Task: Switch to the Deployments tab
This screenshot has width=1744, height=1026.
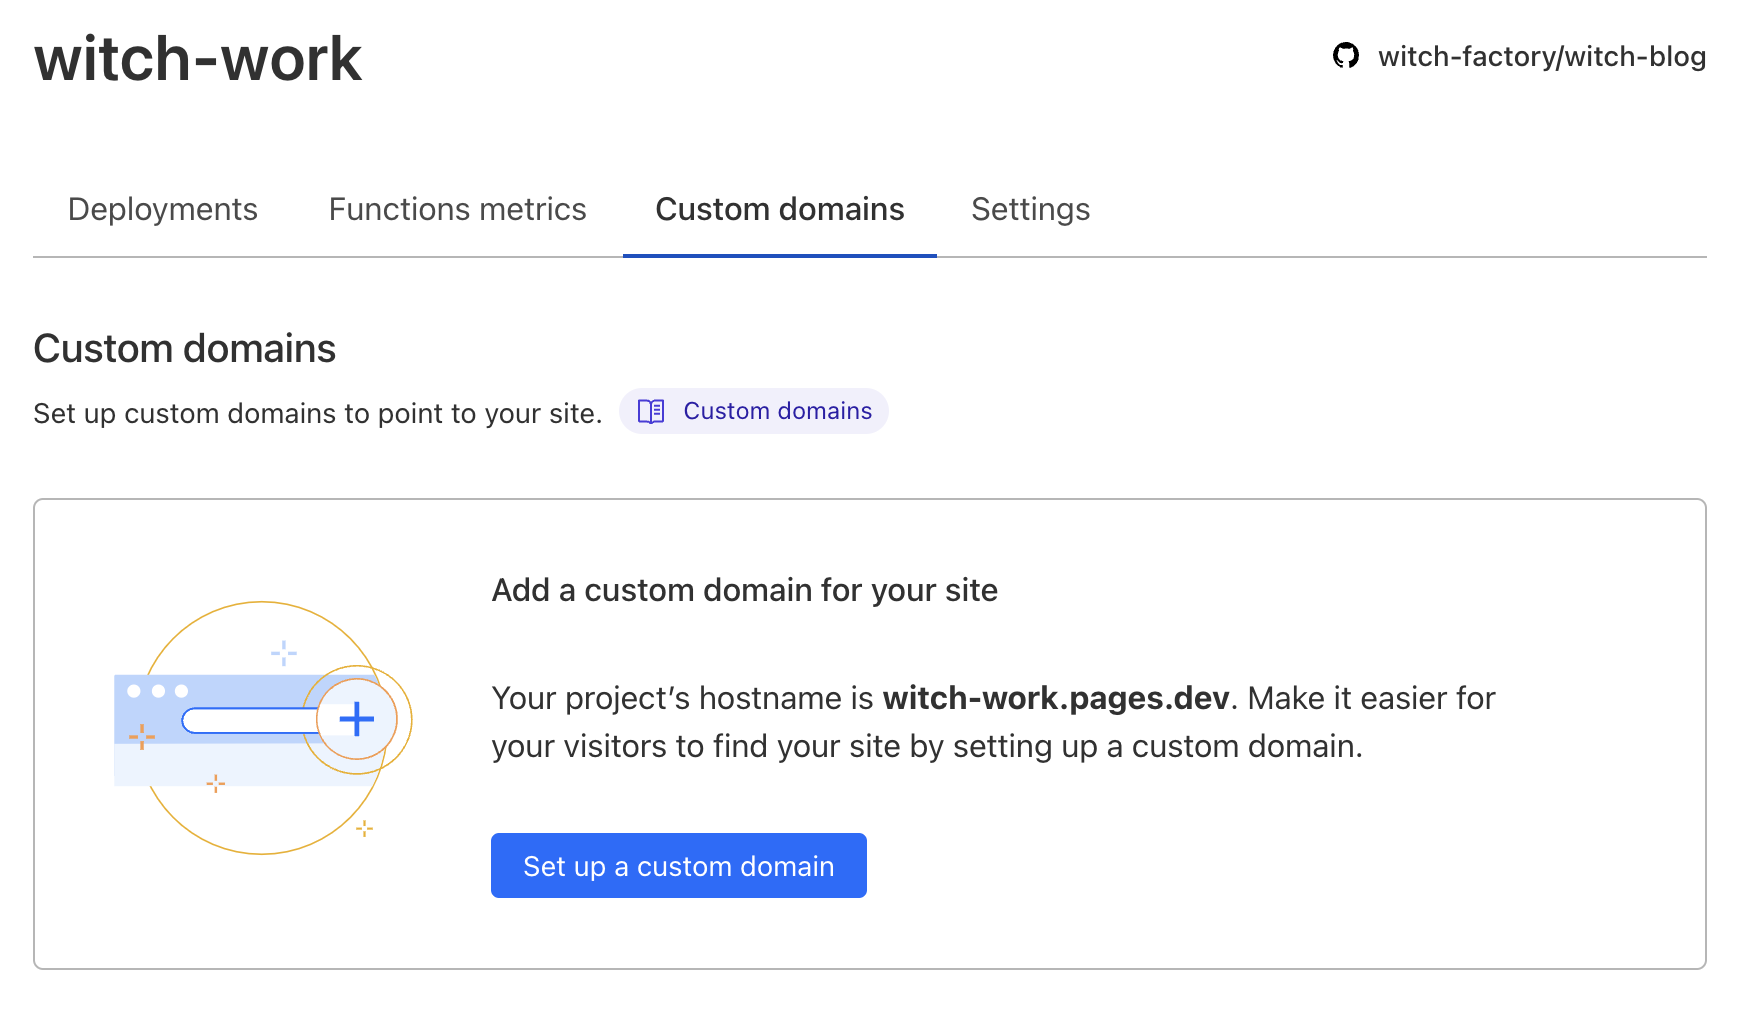Action: pyautogui.click(x=163, y=210)
